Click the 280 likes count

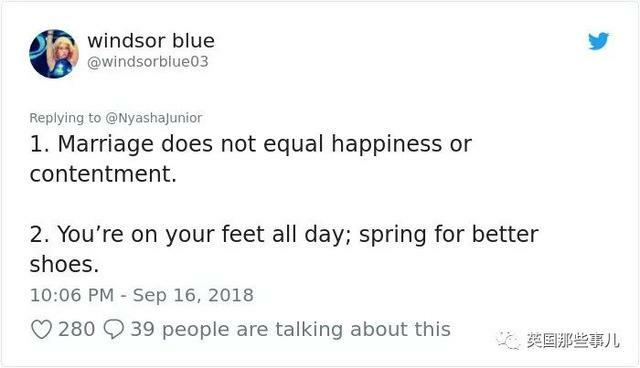click(76, 329)
